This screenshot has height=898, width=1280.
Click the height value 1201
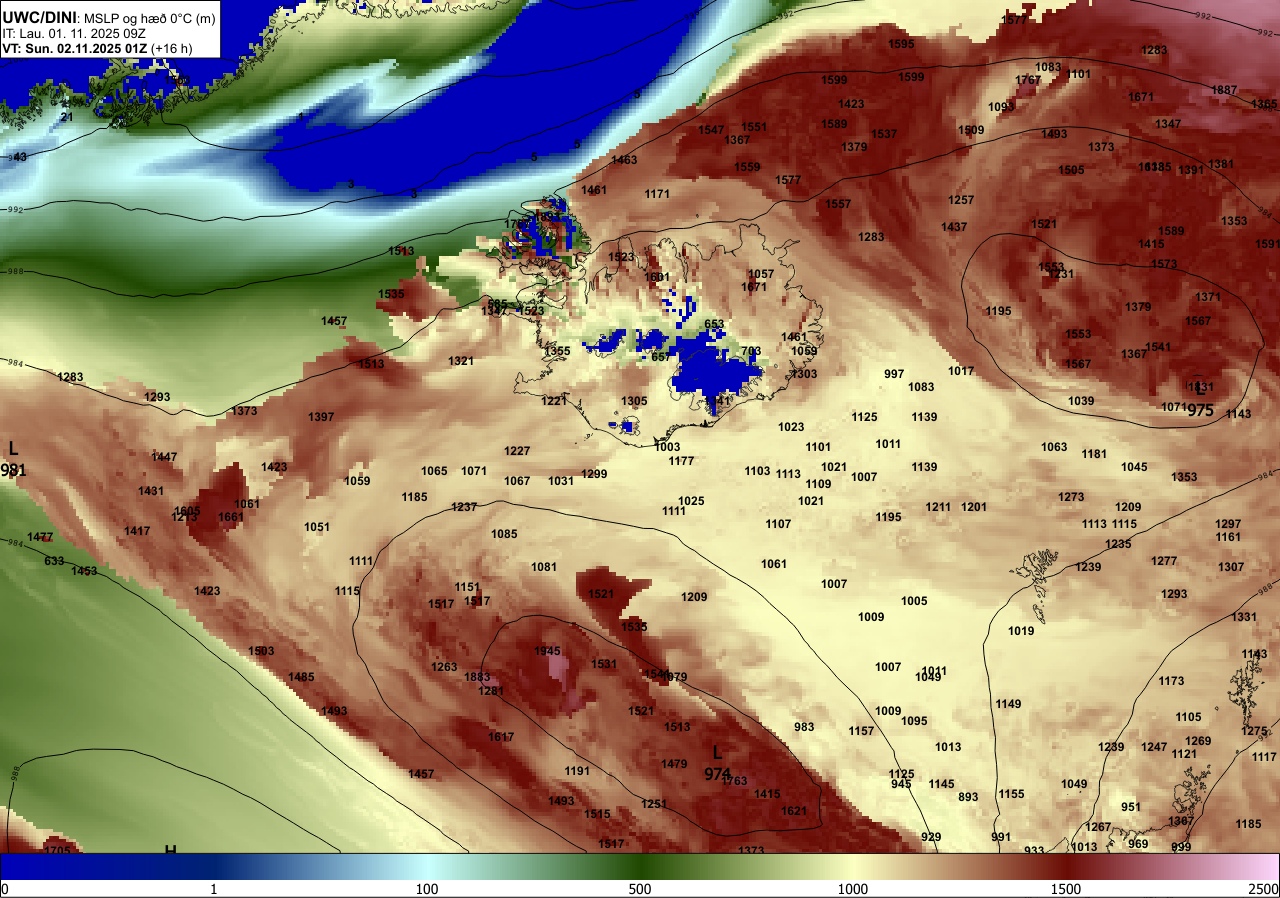(974, 507)
